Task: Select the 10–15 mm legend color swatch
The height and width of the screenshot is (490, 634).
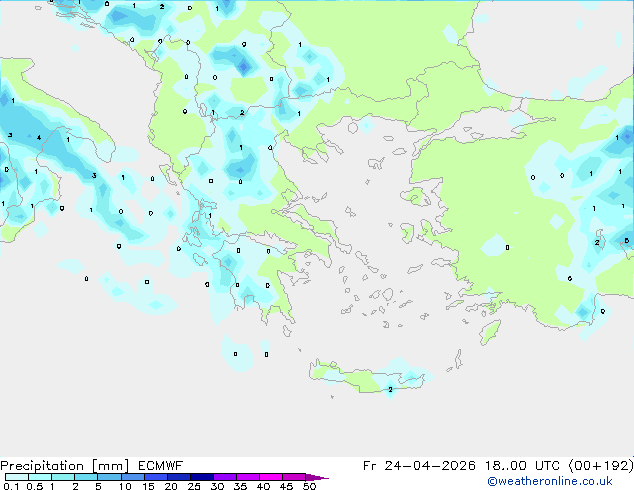Action: 132,477
